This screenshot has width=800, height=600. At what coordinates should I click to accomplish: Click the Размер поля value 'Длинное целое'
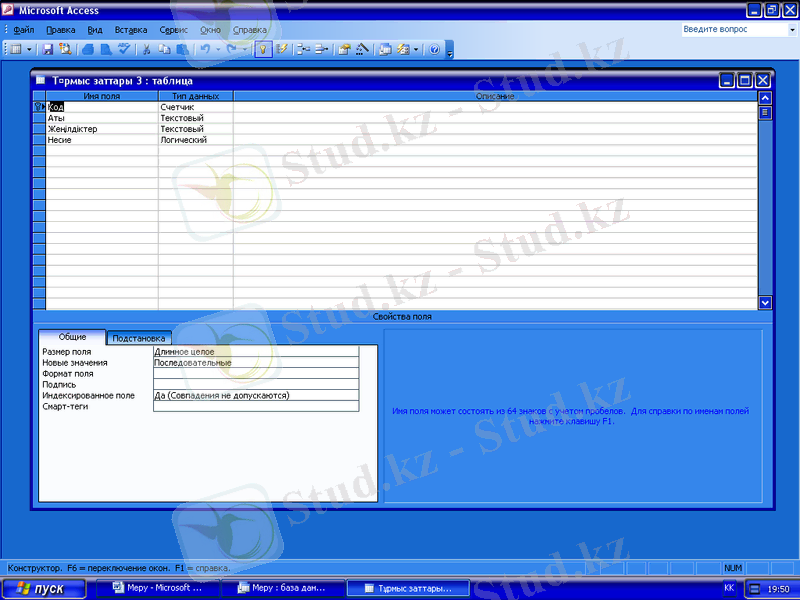point(256,352)
